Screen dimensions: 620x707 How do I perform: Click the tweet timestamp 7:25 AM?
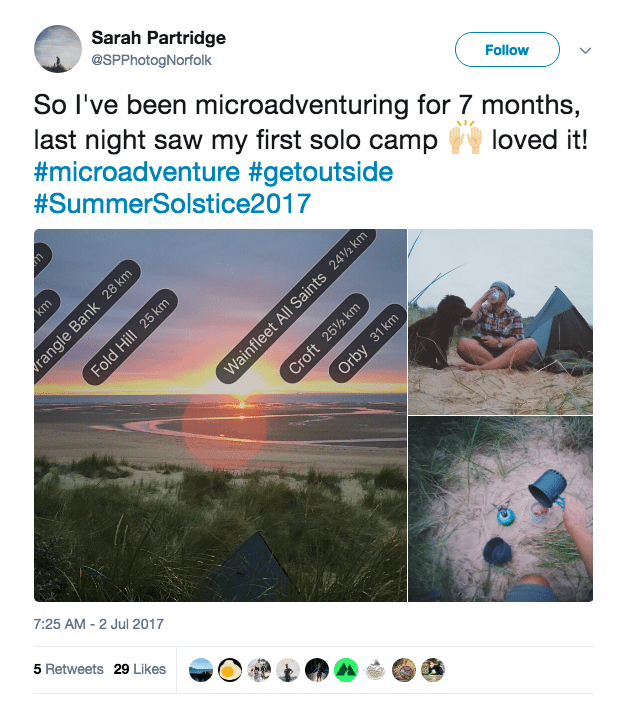click(98, 624)
